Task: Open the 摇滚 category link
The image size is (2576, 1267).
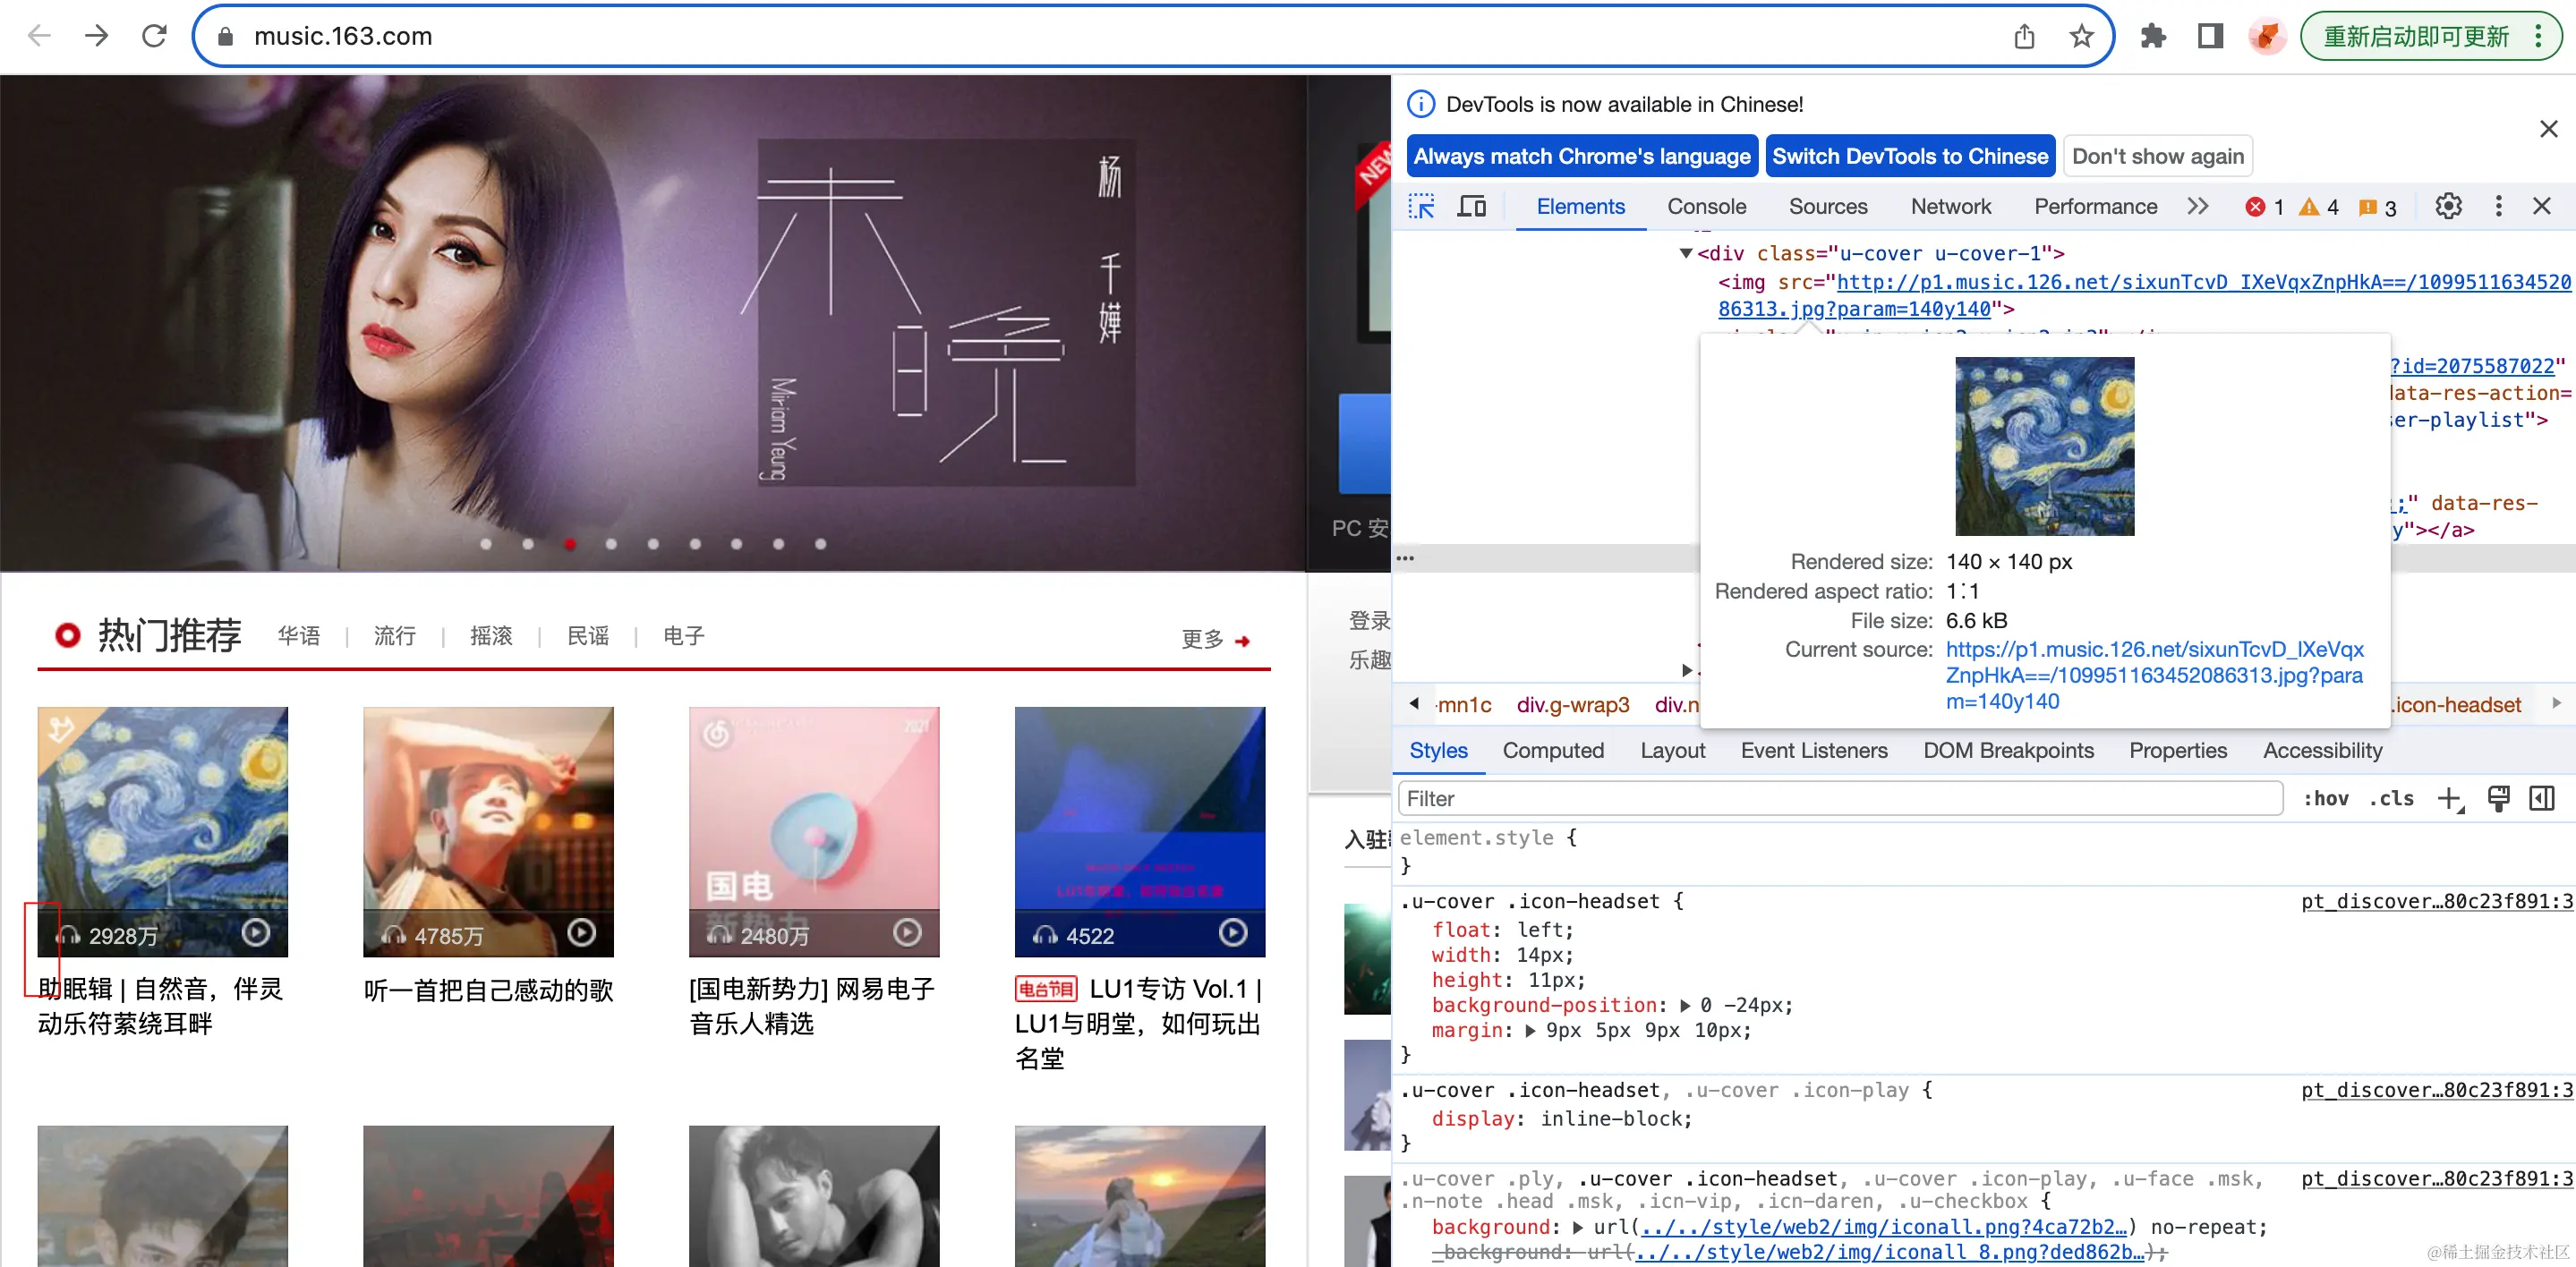Action: tap(491, 635)
